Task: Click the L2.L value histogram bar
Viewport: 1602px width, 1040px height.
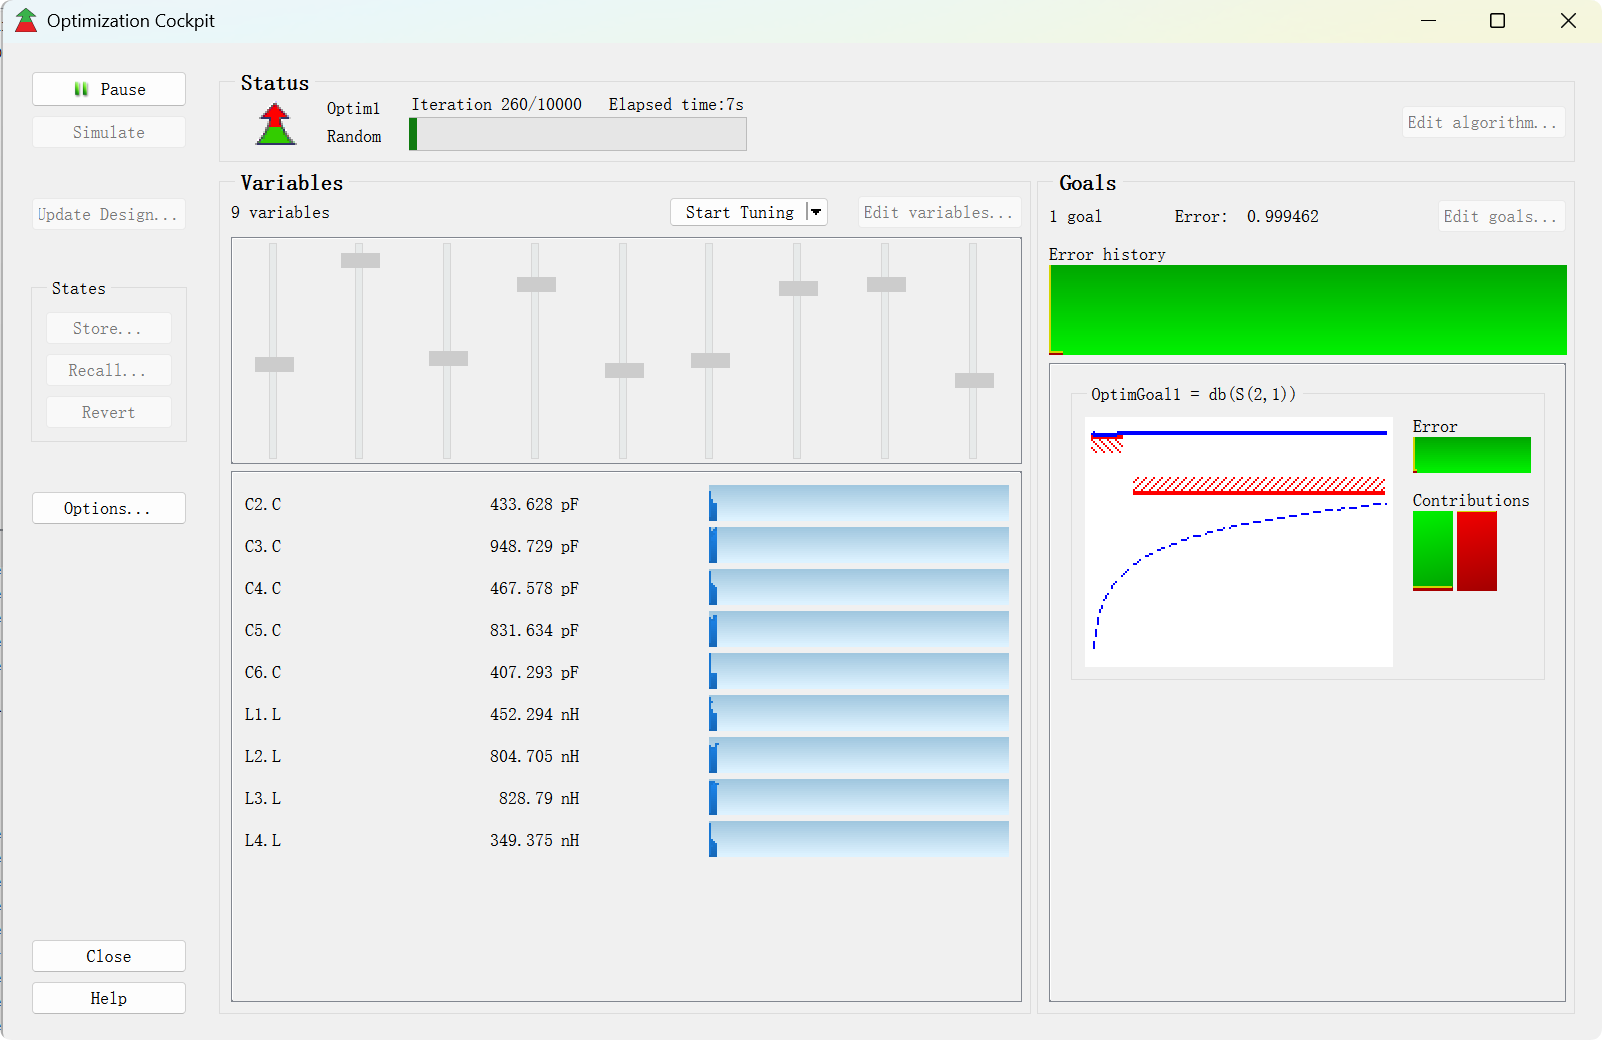Action: click(x=859, y=756)
